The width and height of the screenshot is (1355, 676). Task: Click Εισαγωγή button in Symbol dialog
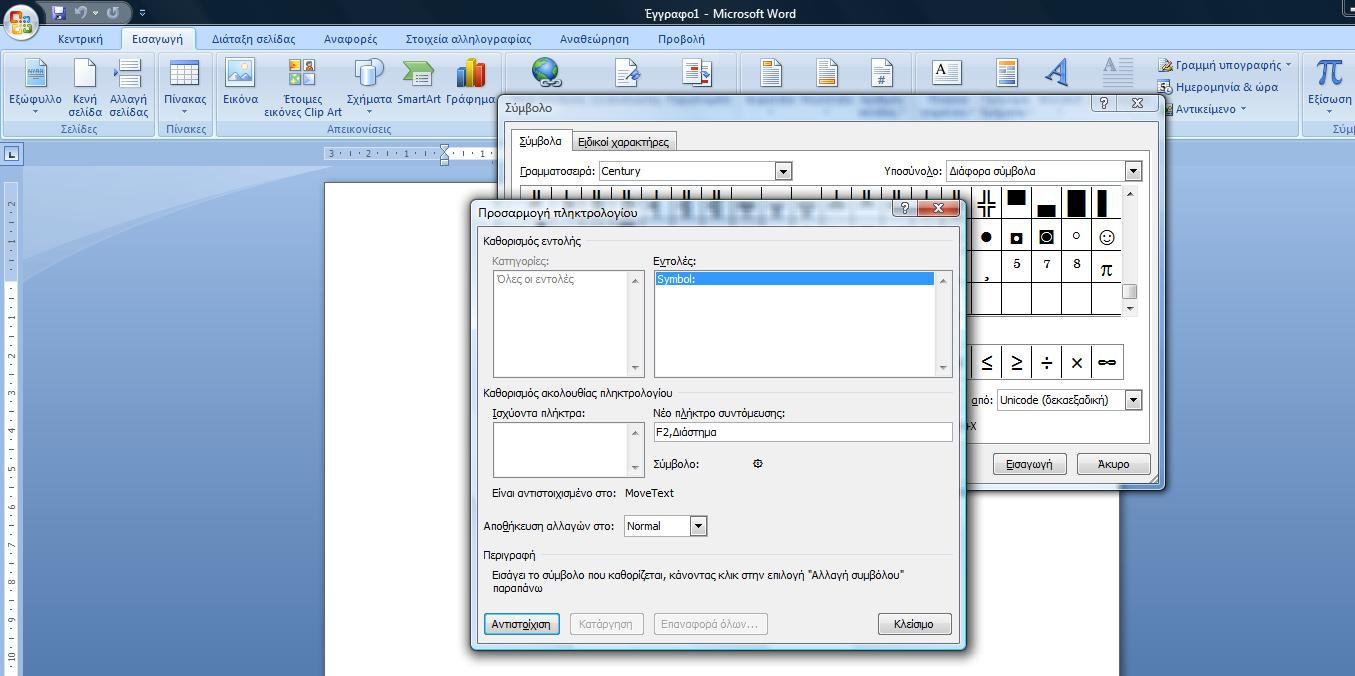coord(1029,464)
